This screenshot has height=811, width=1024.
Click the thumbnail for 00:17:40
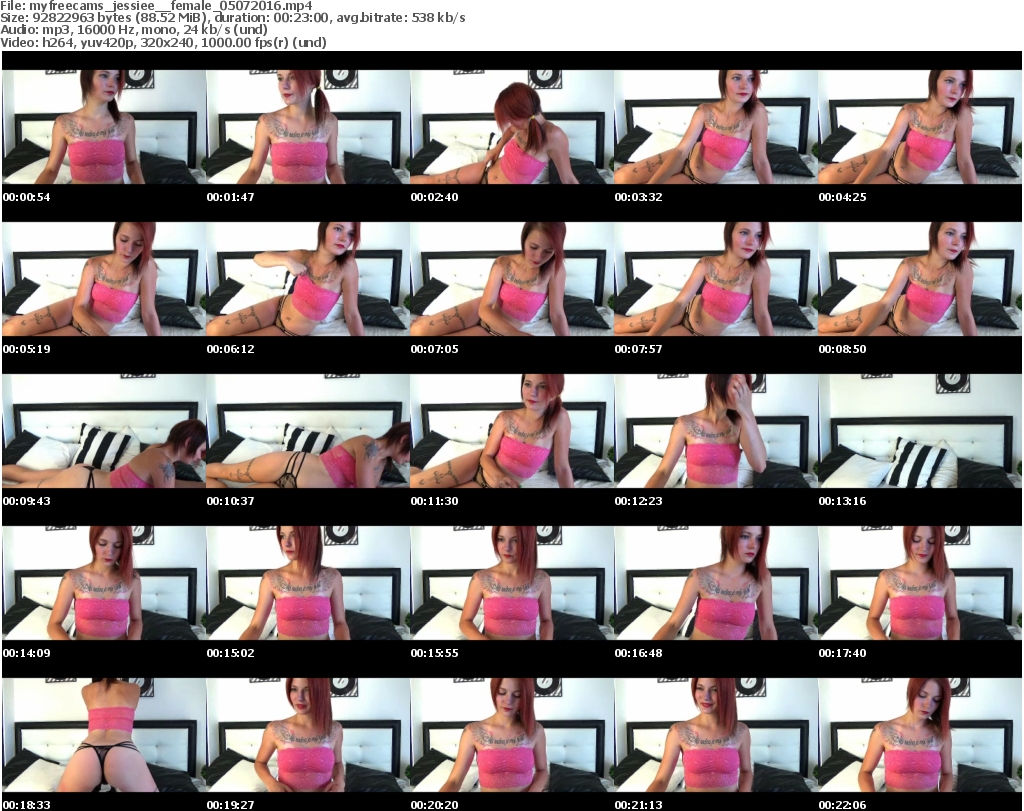920,583
